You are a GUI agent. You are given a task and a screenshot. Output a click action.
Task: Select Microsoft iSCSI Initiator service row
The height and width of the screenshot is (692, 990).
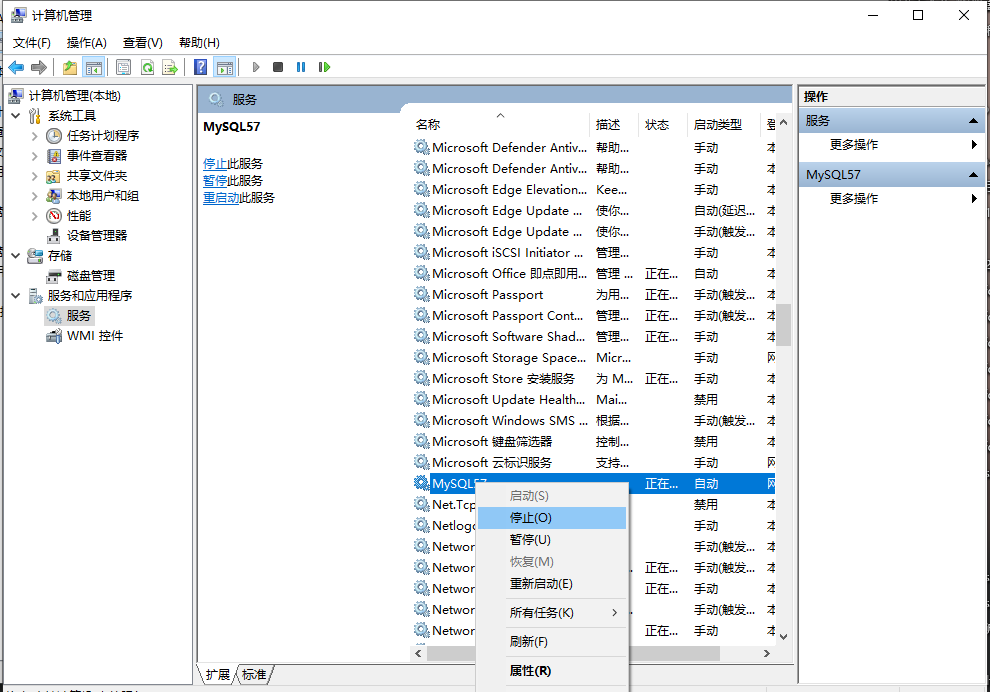[593, 253]
